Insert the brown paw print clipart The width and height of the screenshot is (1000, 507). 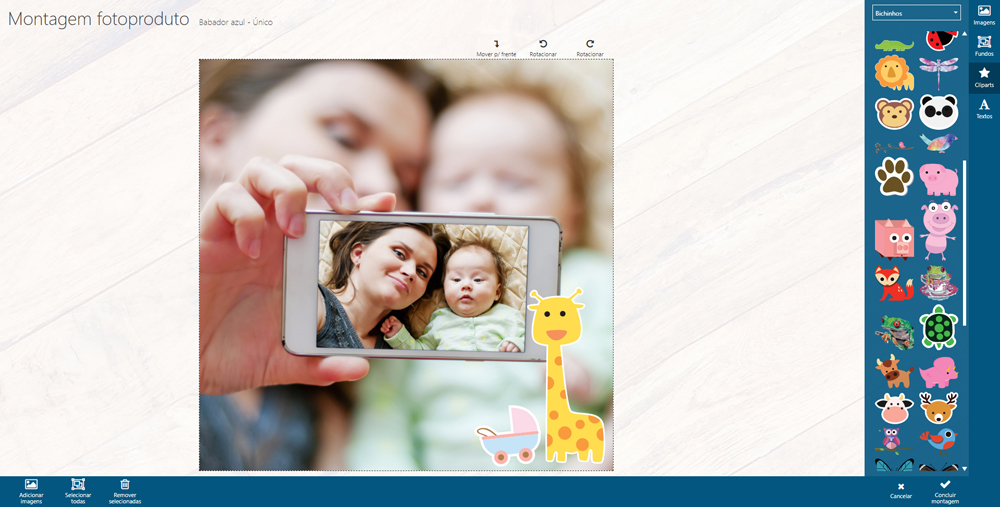893,177
